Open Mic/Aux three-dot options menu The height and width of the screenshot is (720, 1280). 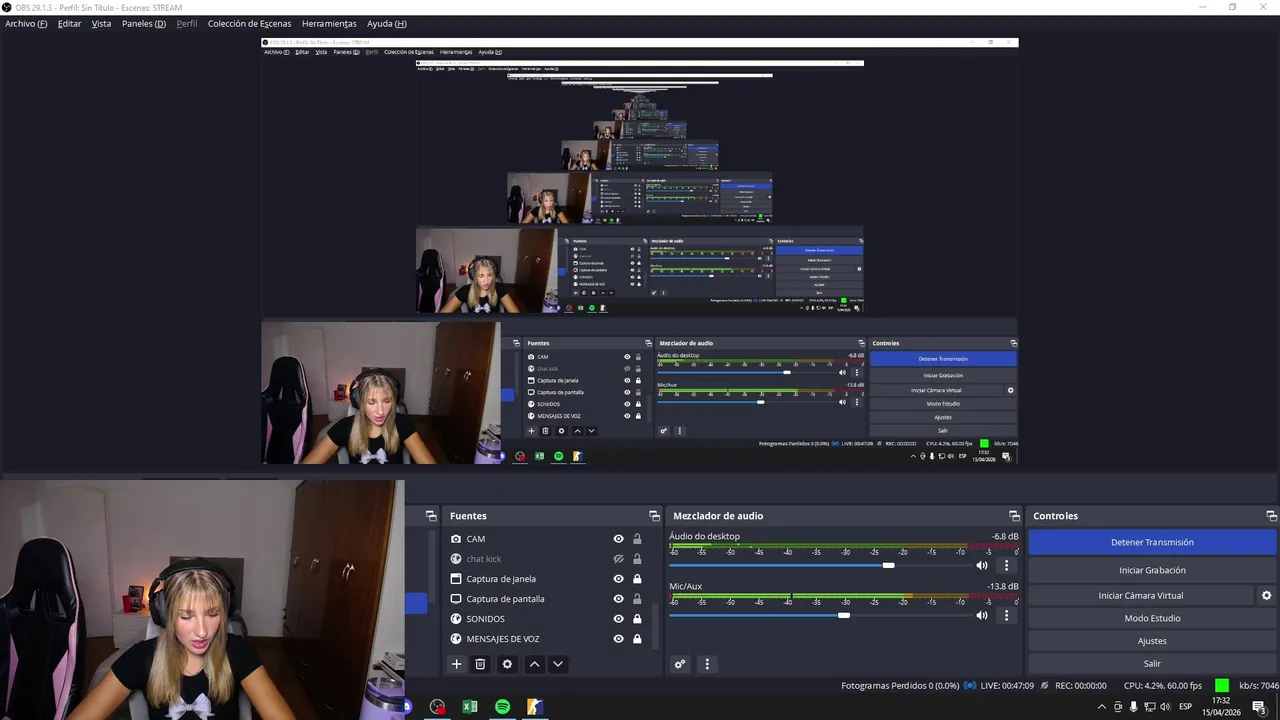point(1006,615)
